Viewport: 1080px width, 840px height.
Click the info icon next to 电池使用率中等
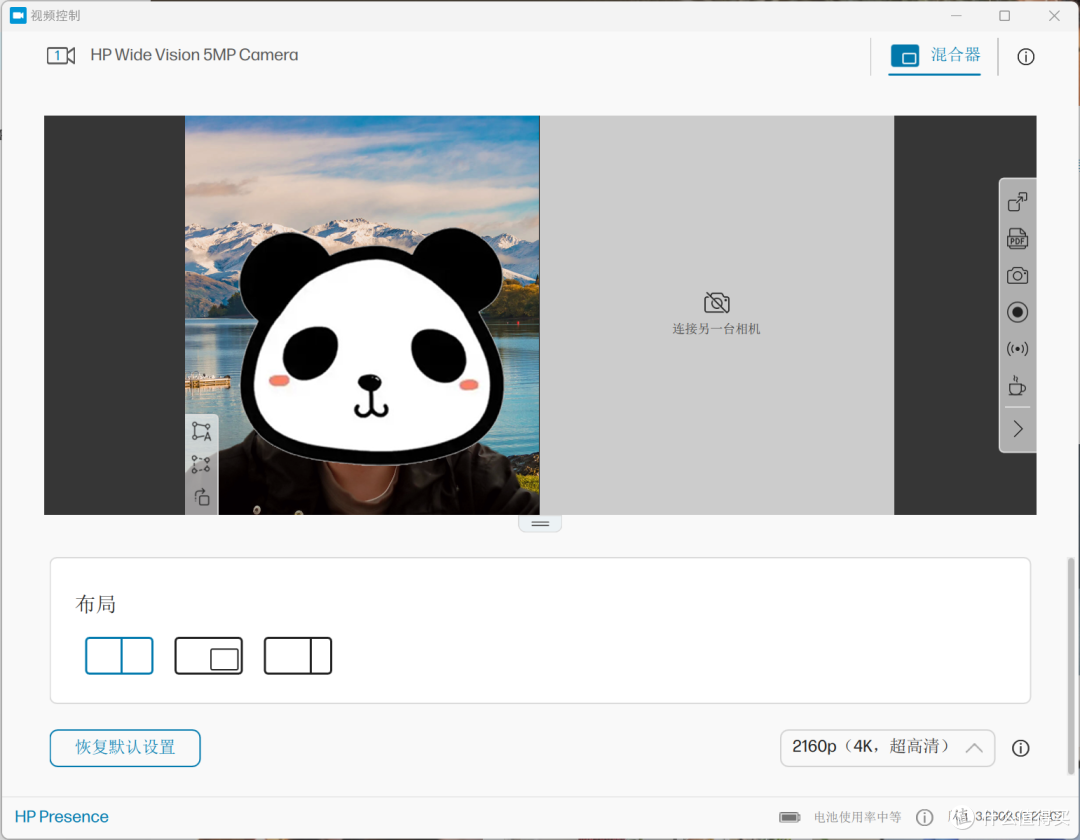[x=924, y=817]
